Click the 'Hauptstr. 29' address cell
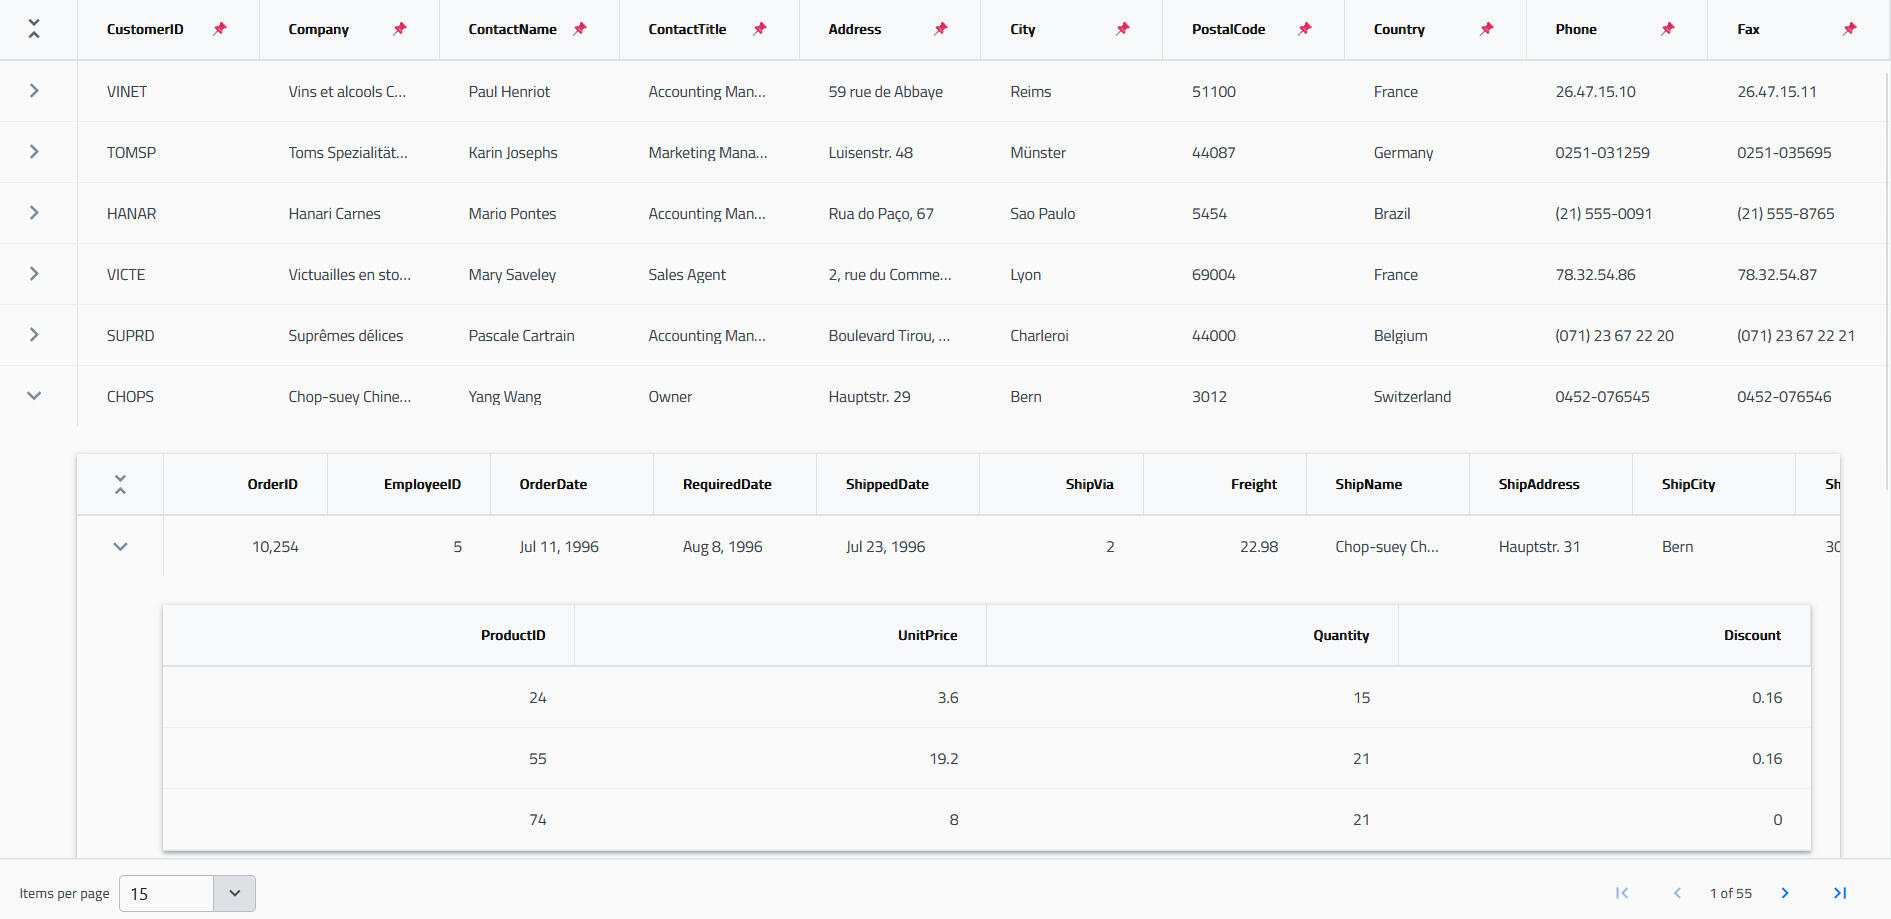This screenshot has width=1891, height=919. click(x=890, y=396)
